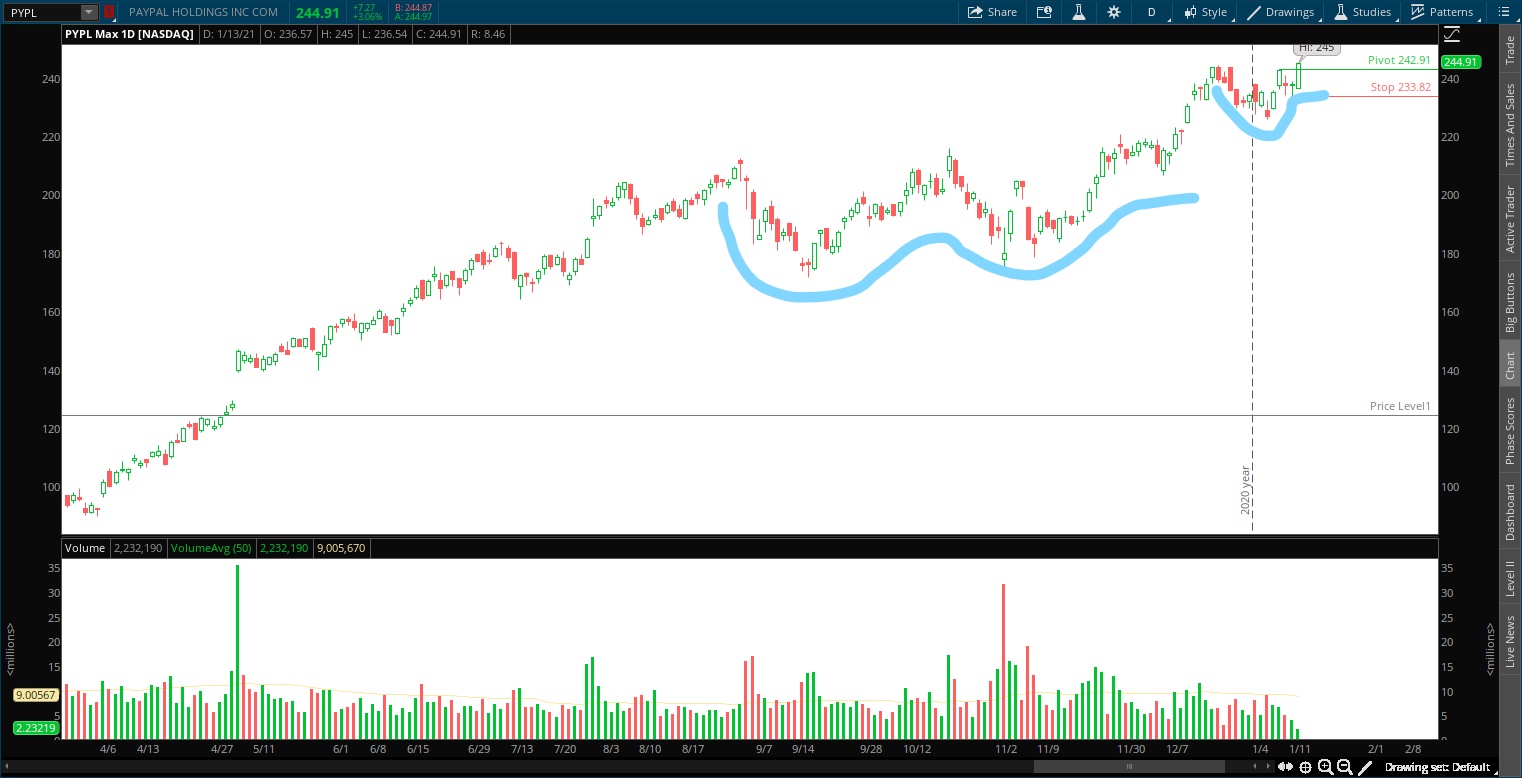Open the Dashboard side tab
Viewport: 1522px width, 778px height.
coord(1510,512)
